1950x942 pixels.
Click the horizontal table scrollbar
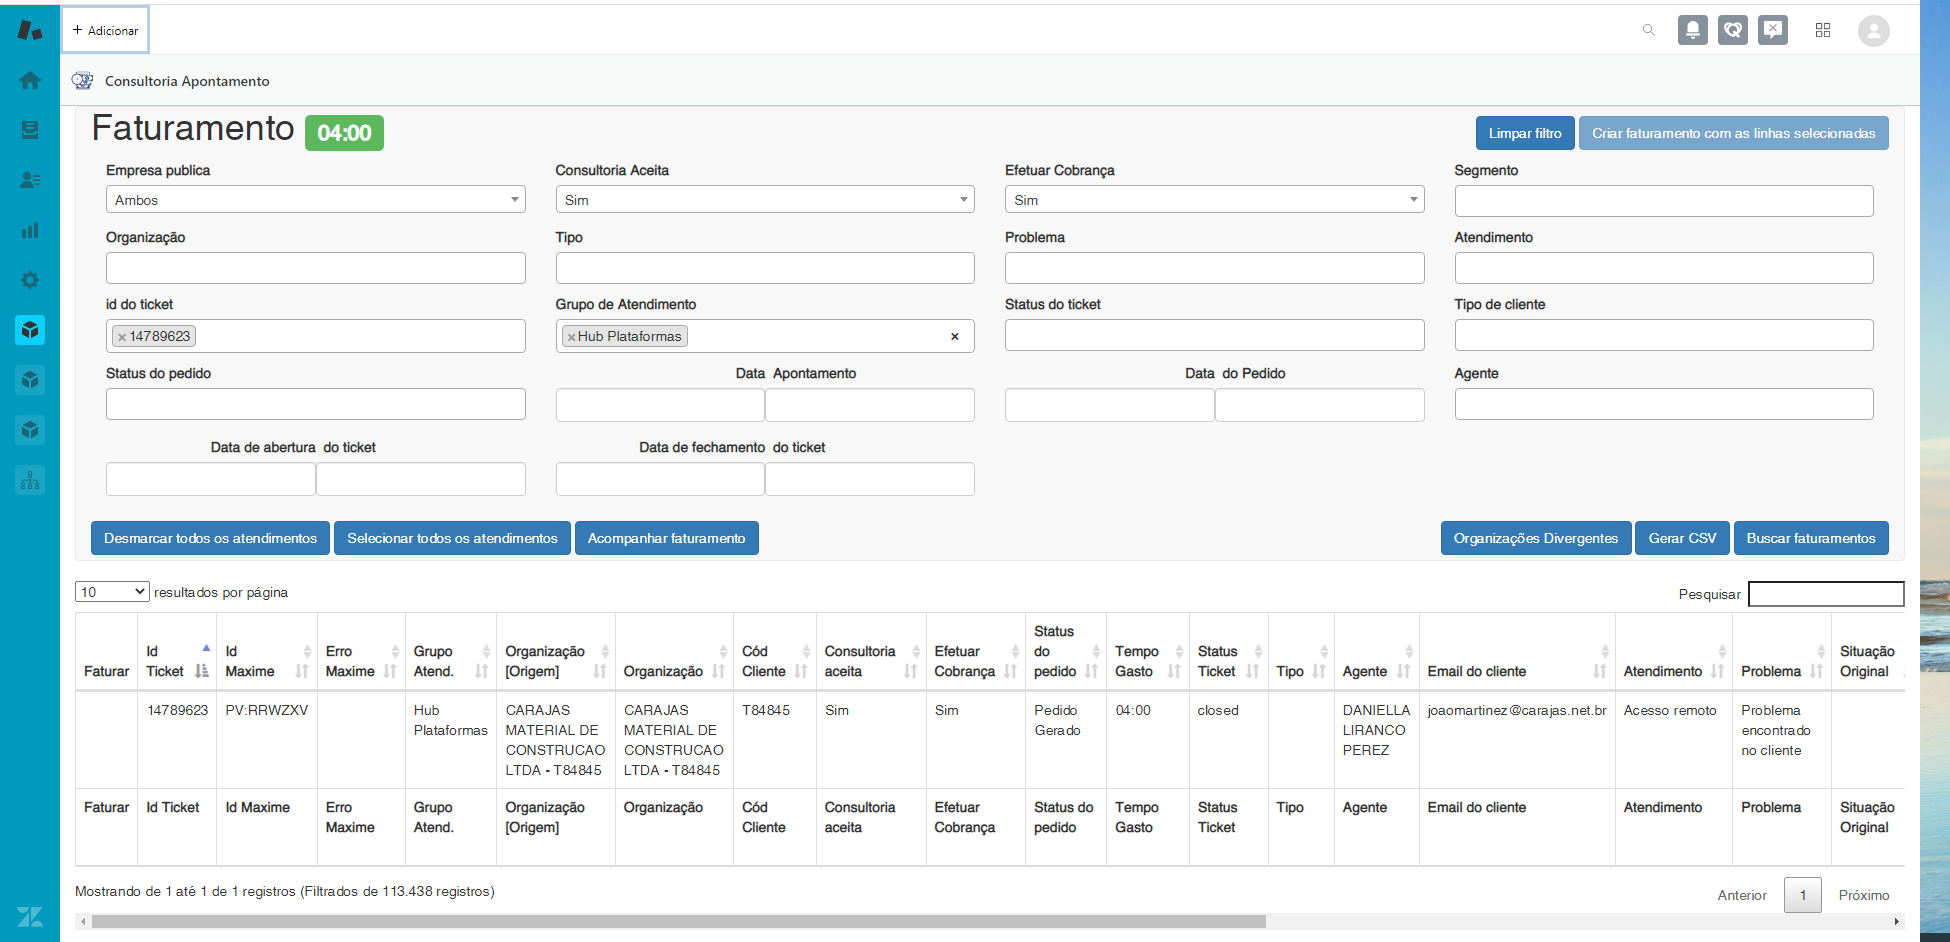point(678,921)
